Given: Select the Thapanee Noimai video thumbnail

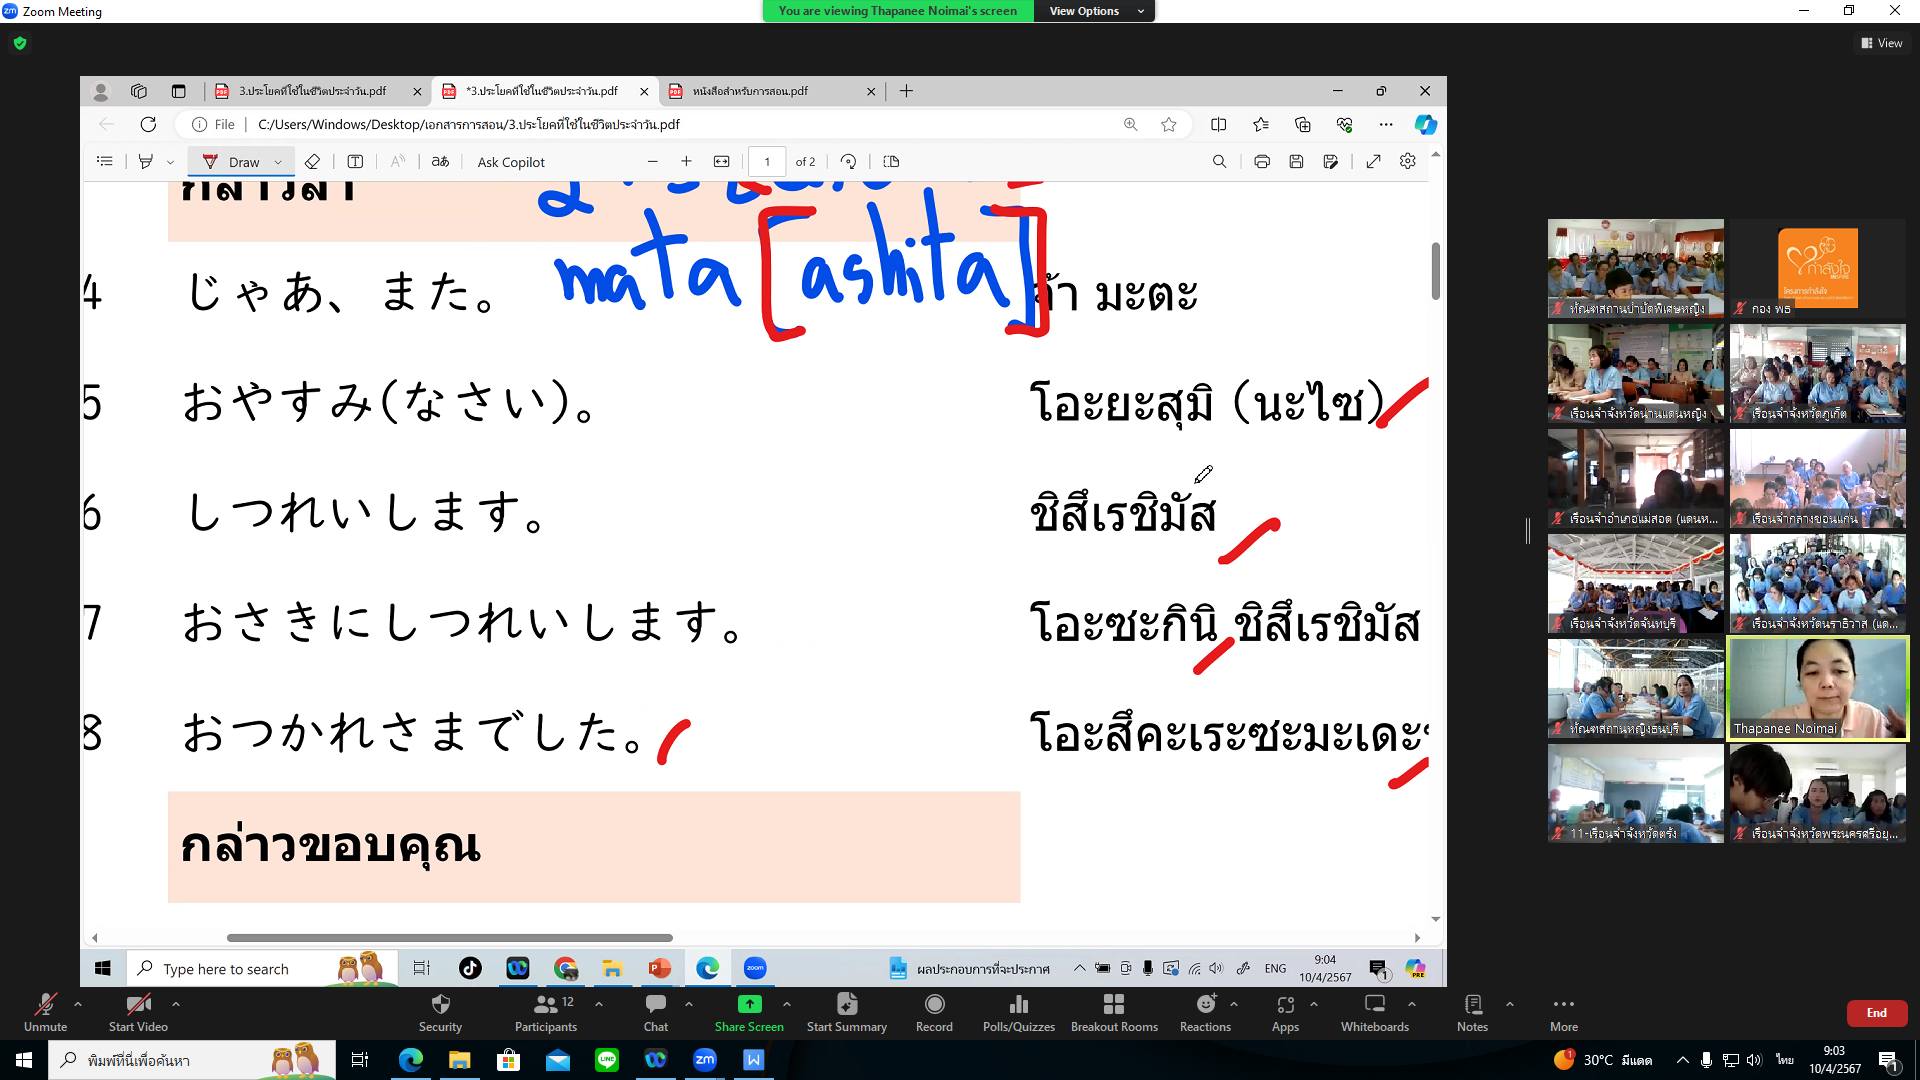Looking at the screenshot, I should click(x=1817, y=688).
